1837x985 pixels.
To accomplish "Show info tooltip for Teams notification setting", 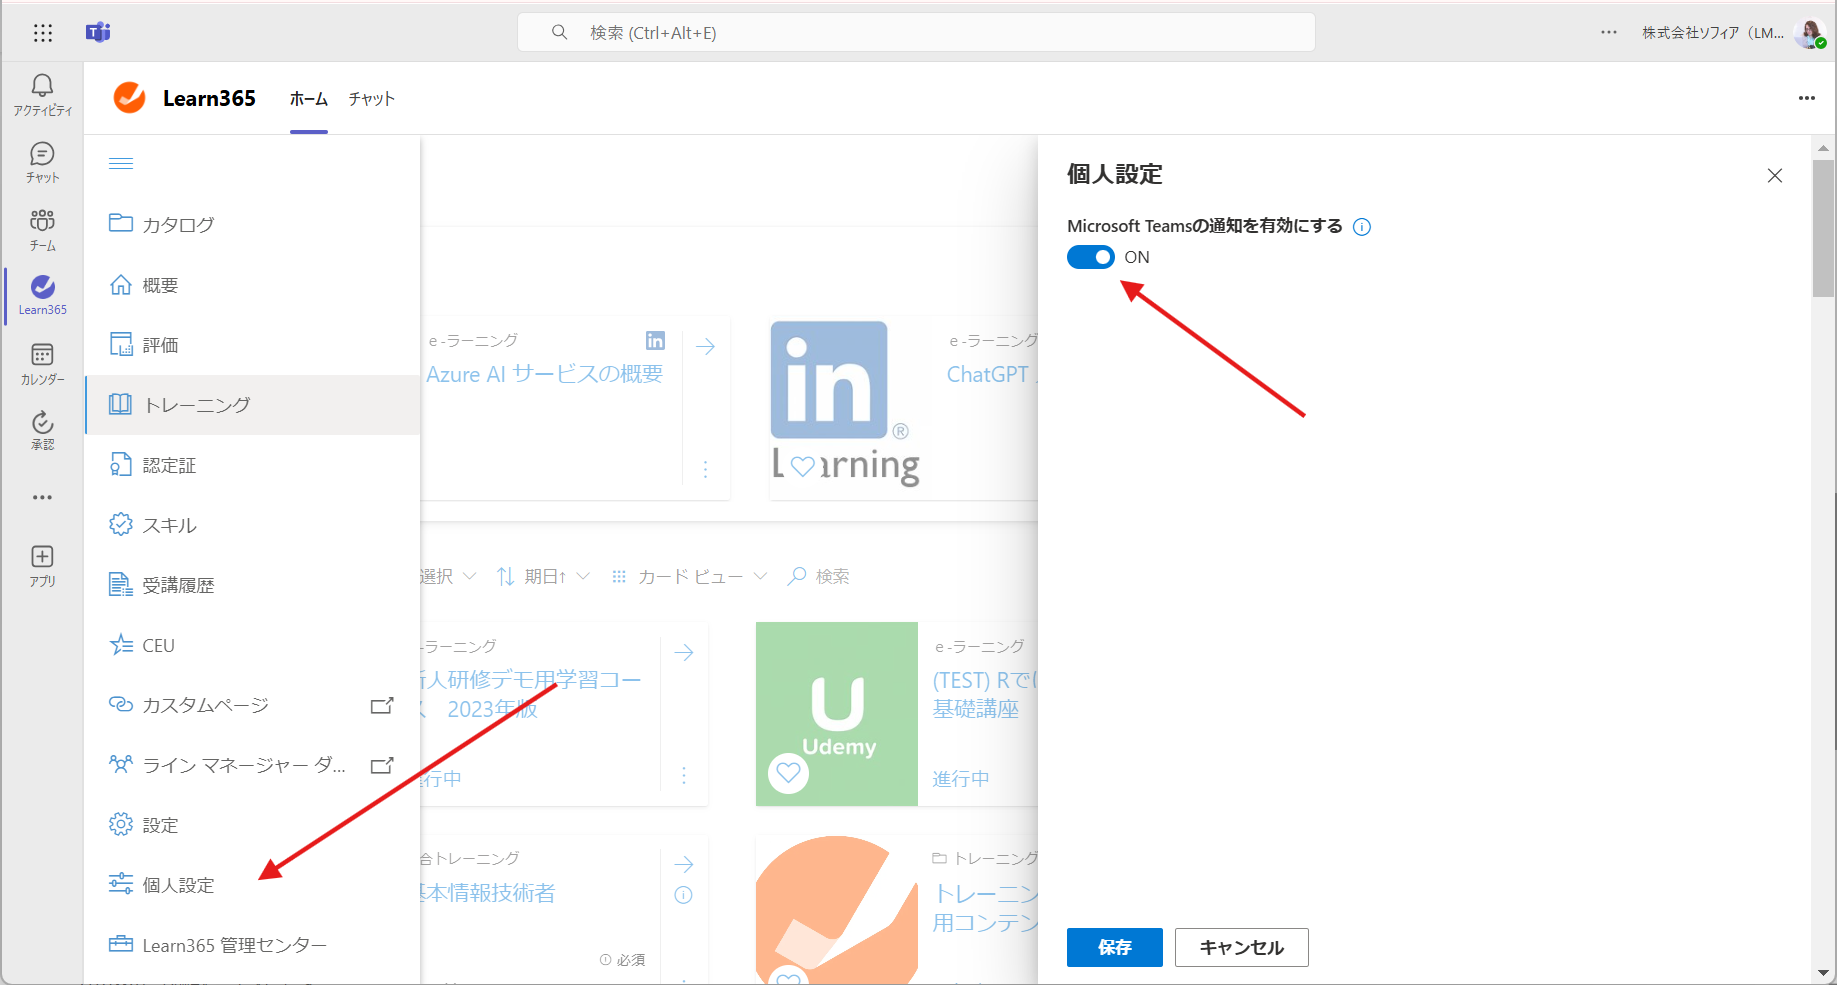I will pyautogui.click(x=1361, y=227).
